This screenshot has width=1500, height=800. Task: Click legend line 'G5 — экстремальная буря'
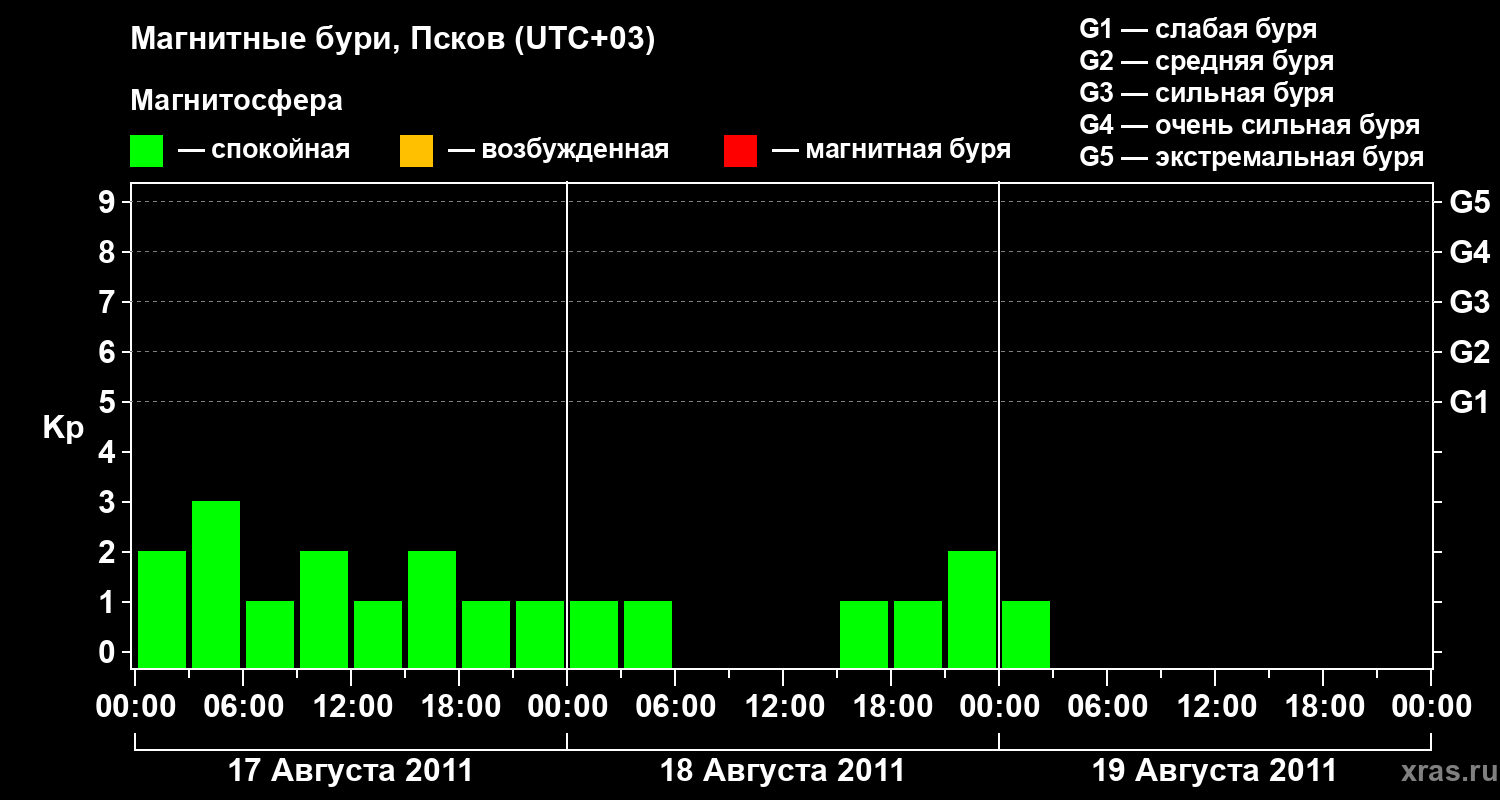pos(1252,157)
